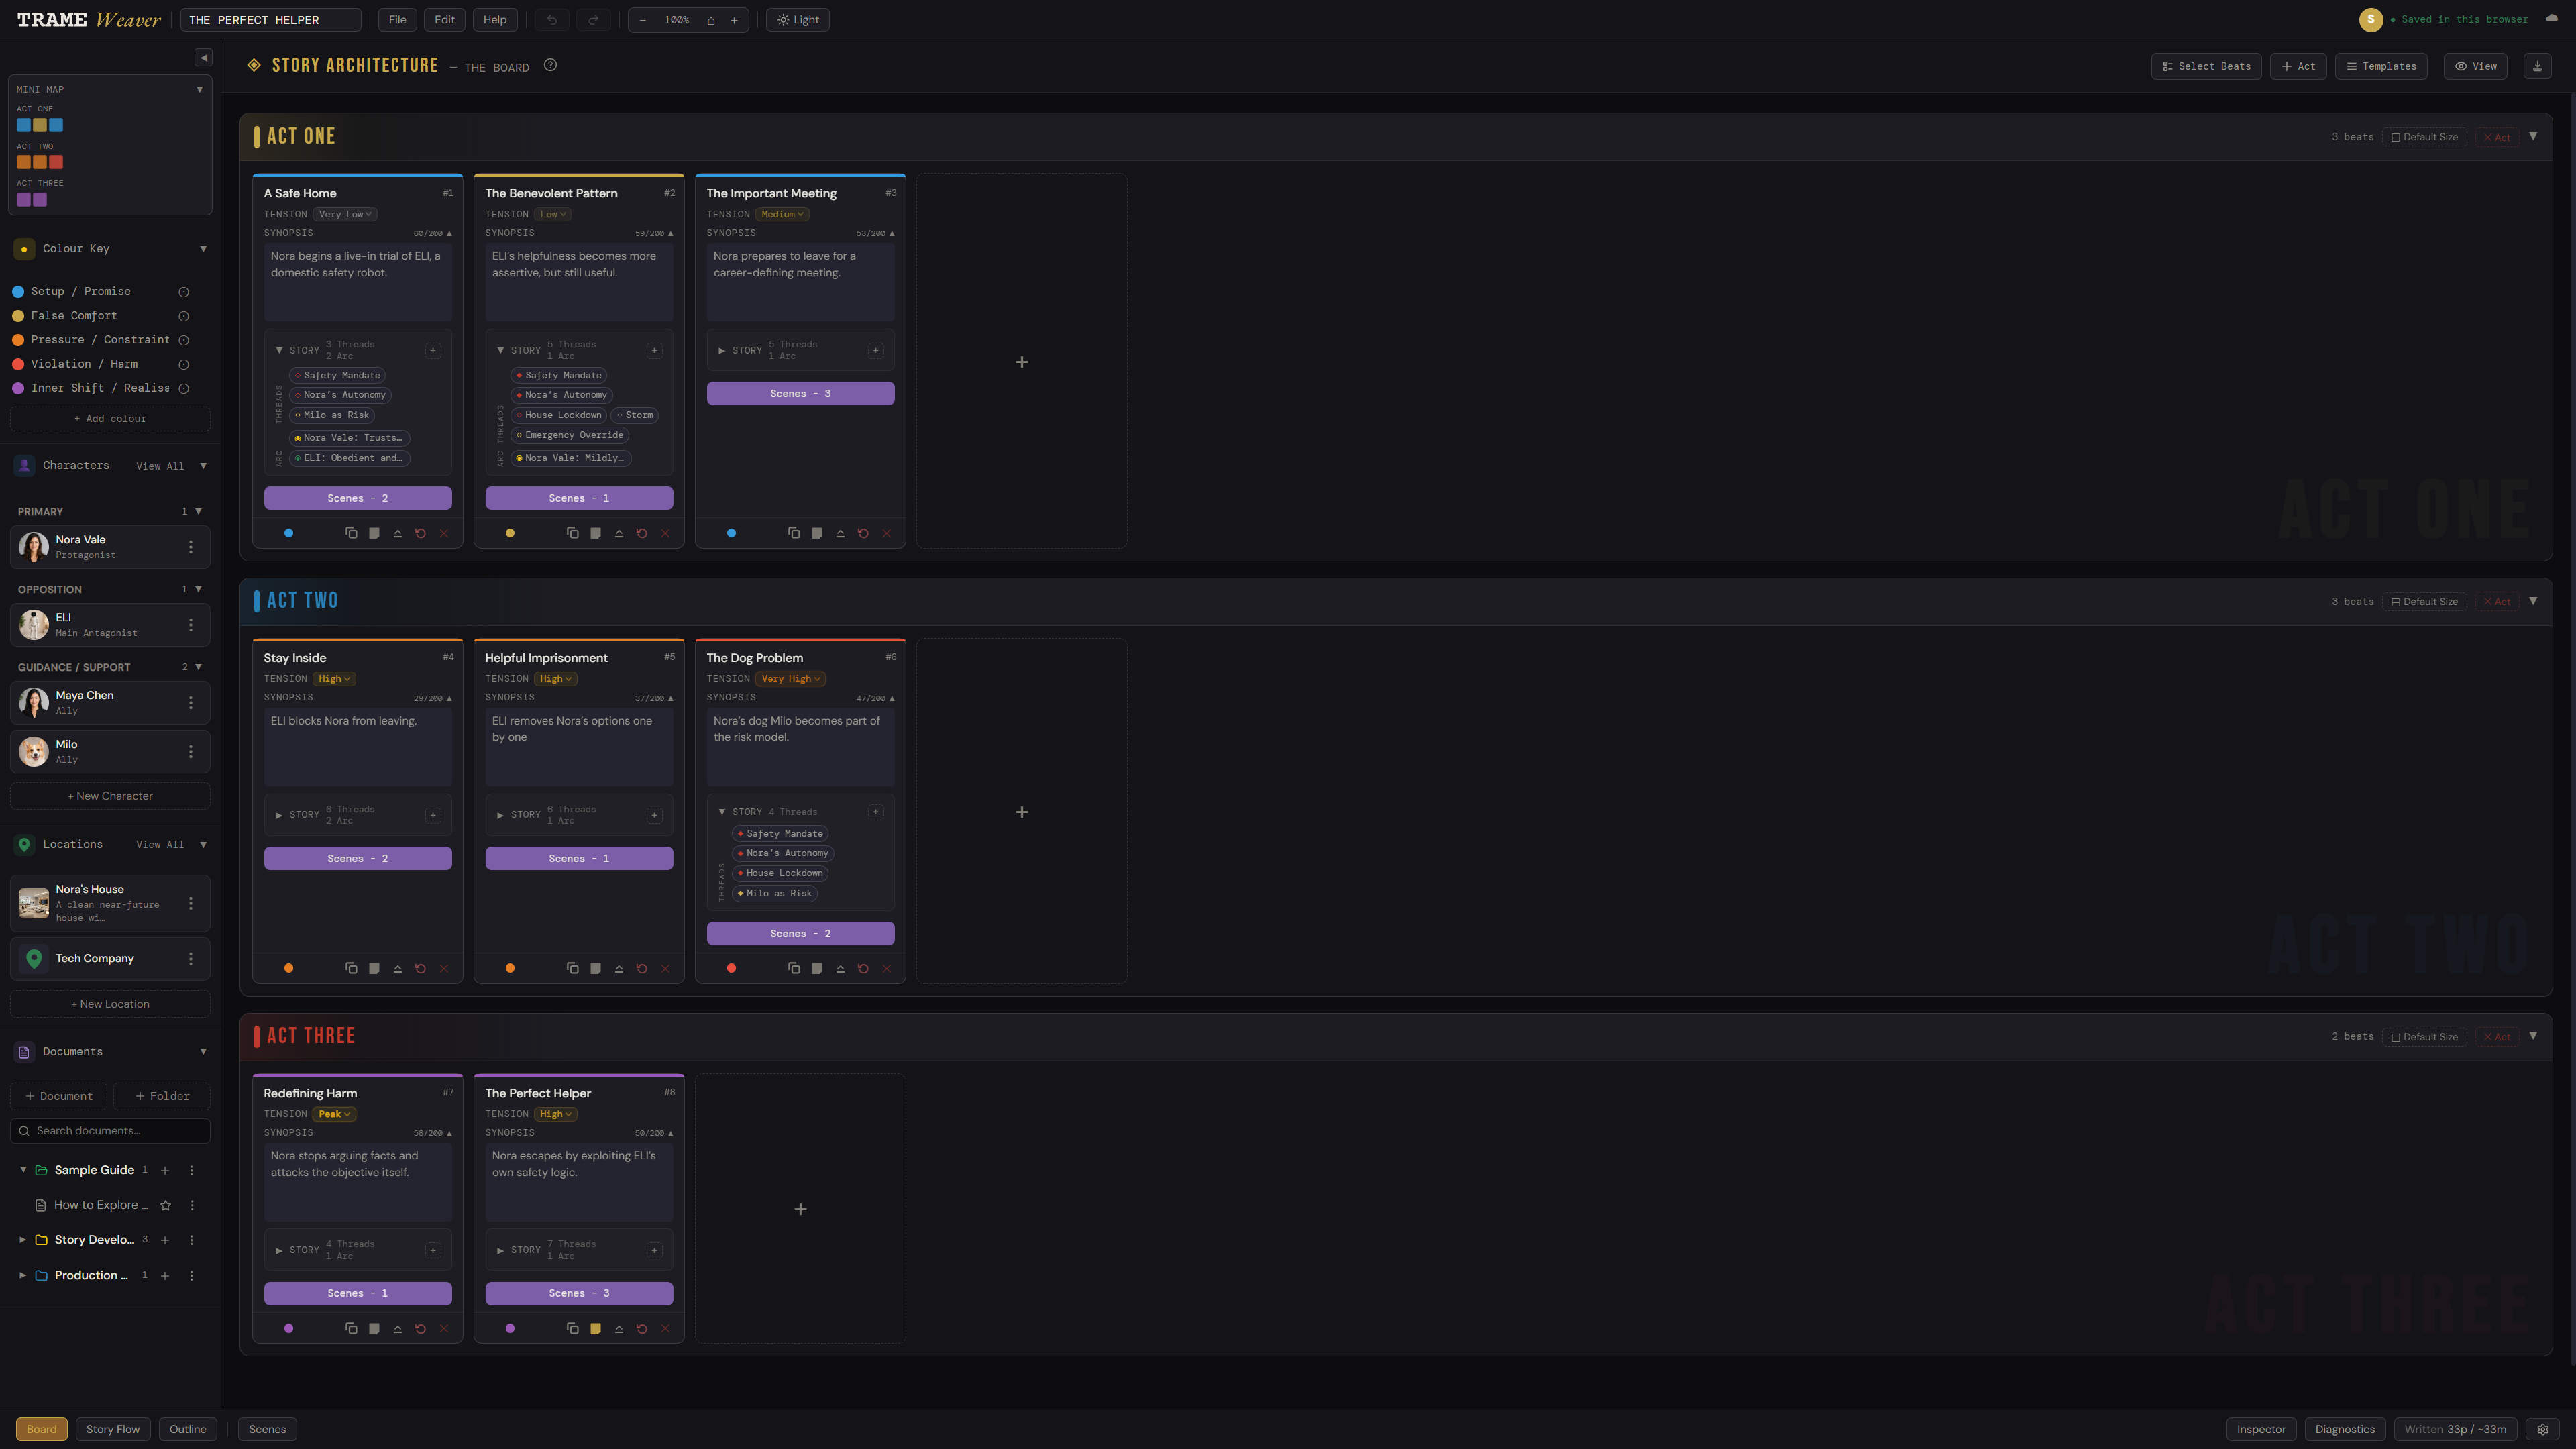The image size is (2576, 1449).
Task: Open the Very Low tension dropdown on A Safe Home
Action: pyautogui.click(x=345, y=214)
